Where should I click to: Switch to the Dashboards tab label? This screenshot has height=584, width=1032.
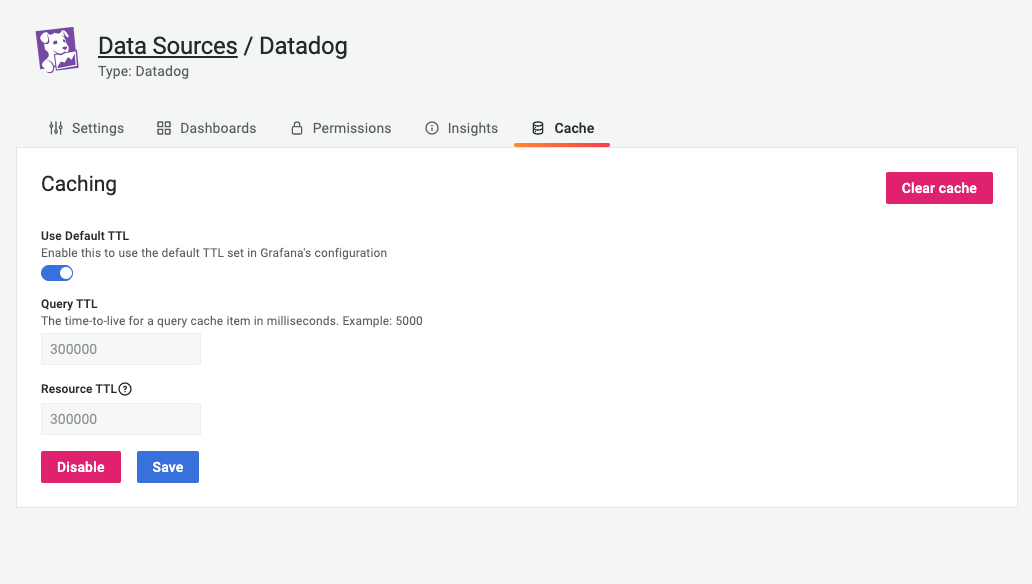coord(218,128)
